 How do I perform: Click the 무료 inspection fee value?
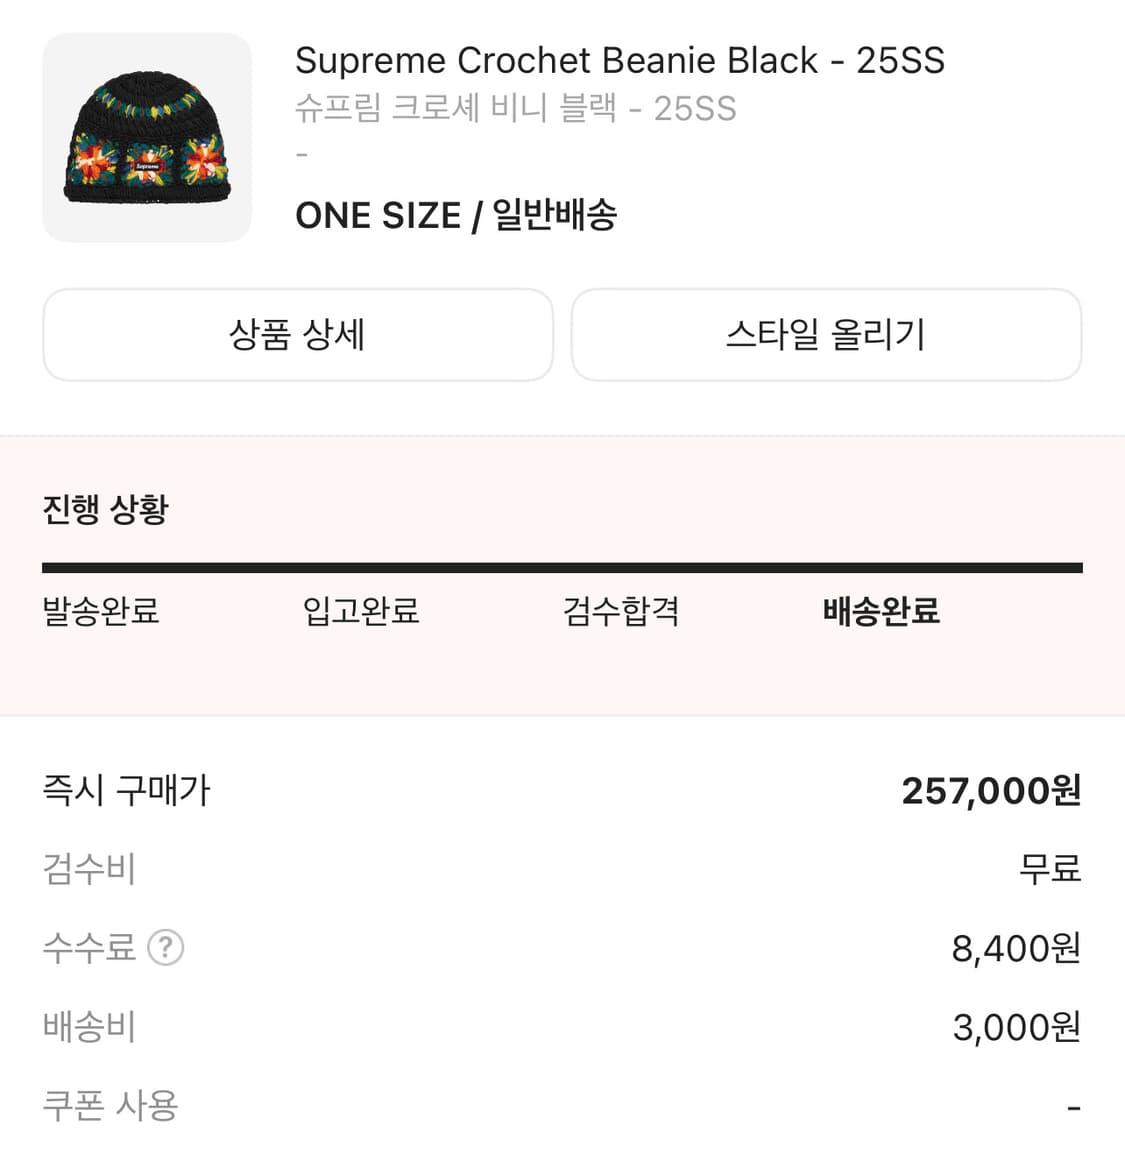(x=1050, y=869)
